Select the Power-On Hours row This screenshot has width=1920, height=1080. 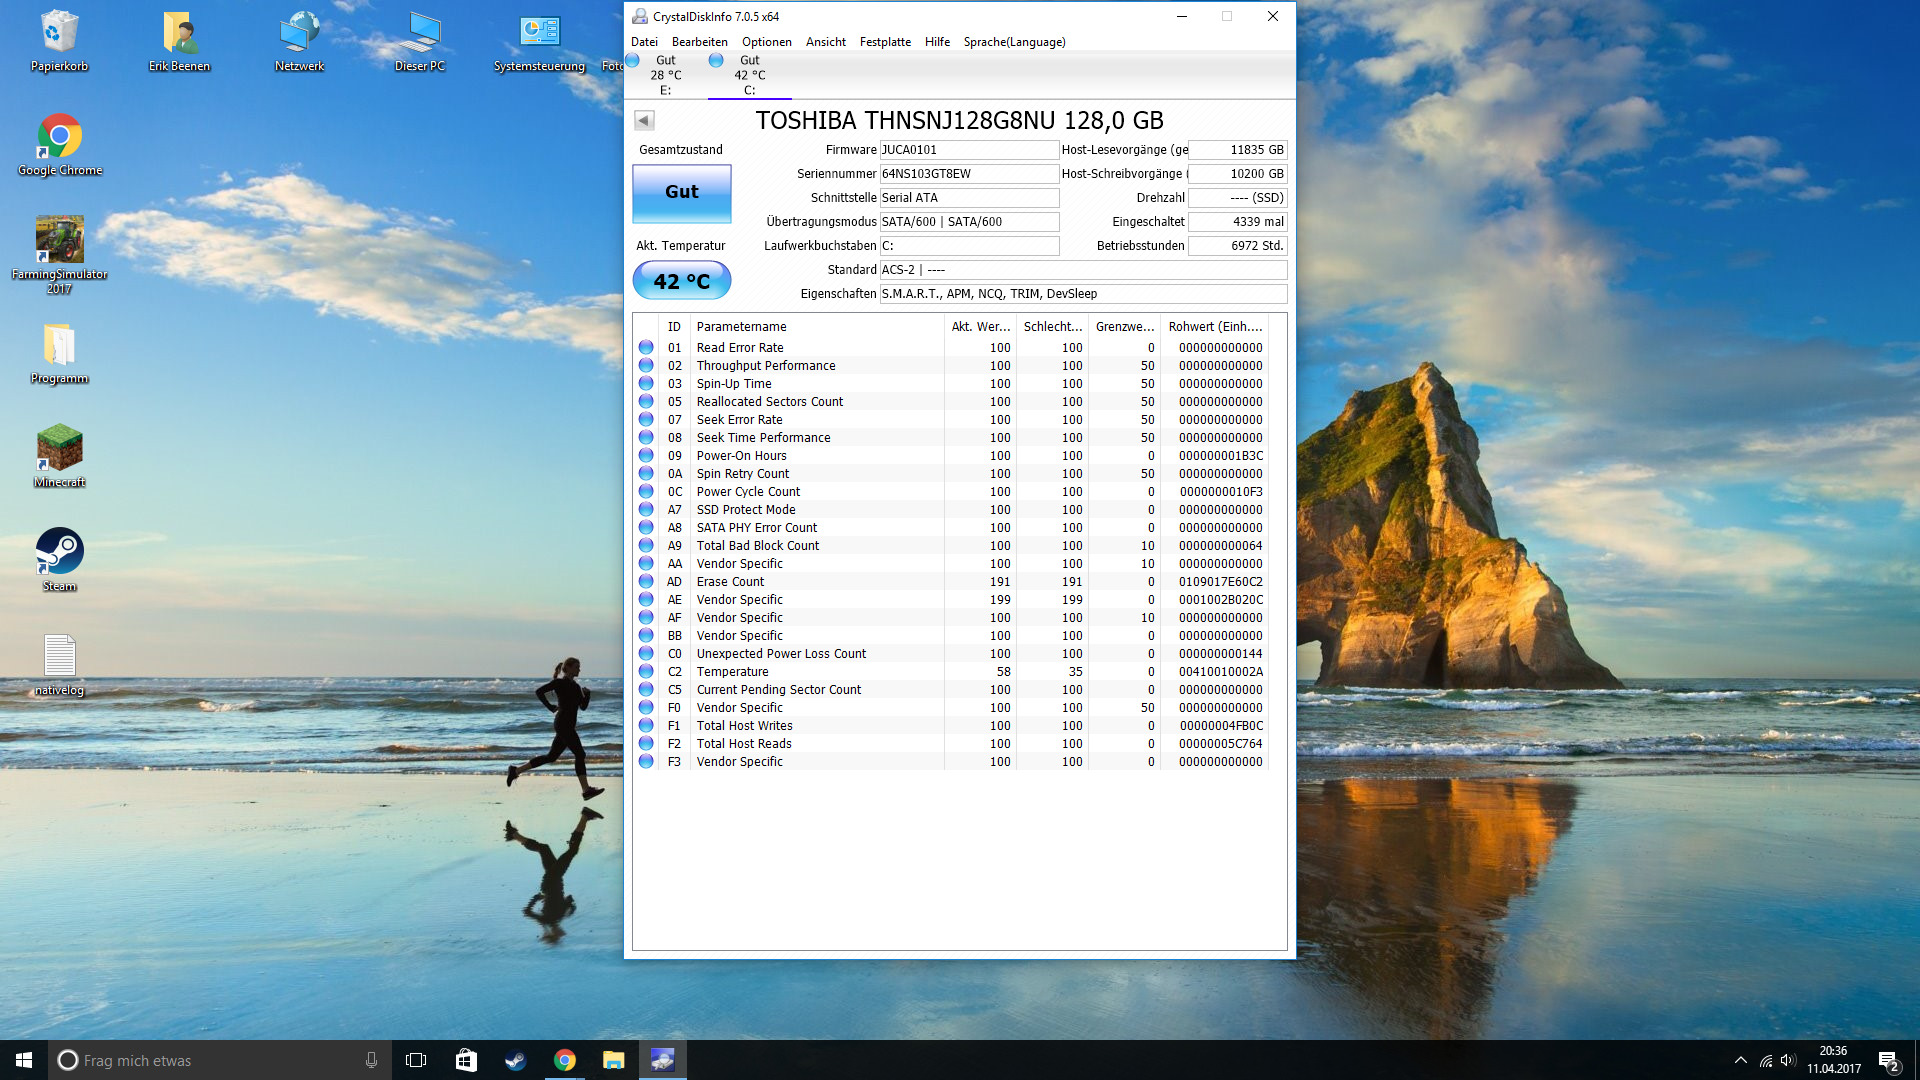(741, 456)
